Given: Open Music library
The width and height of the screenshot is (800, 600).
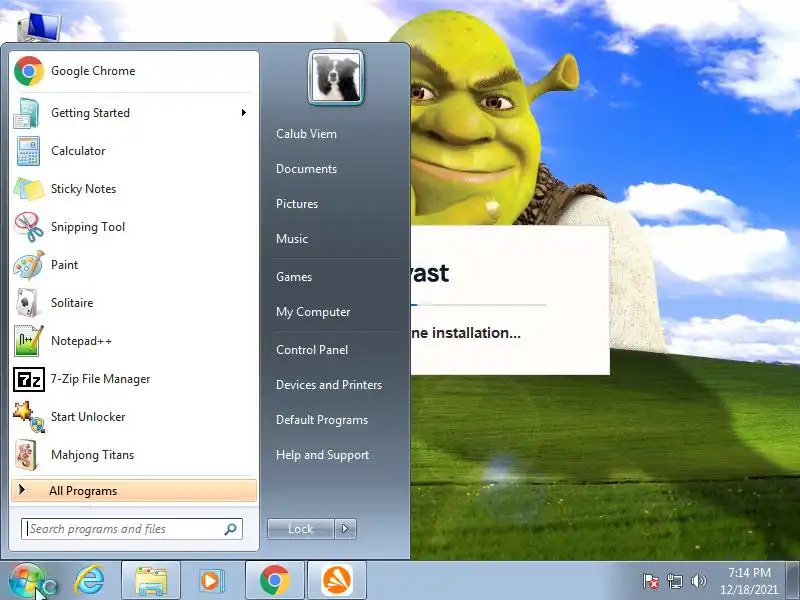Looking at the screenshot, I should (x=292, y=239).
